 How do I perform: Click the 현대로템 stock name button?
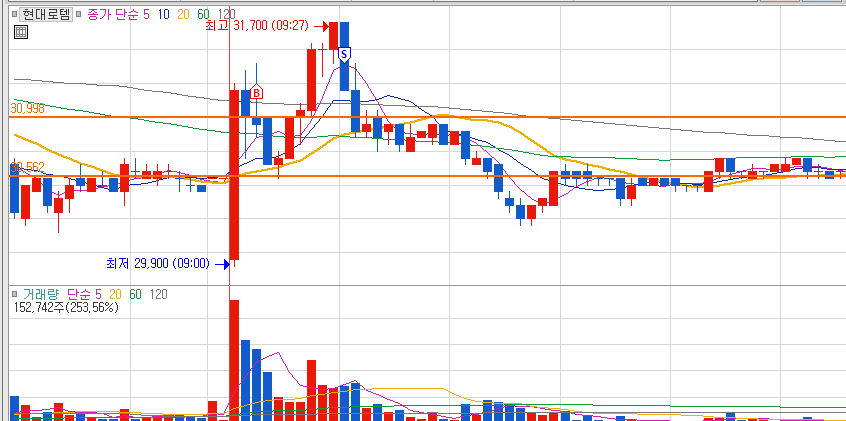coord(46,15)
